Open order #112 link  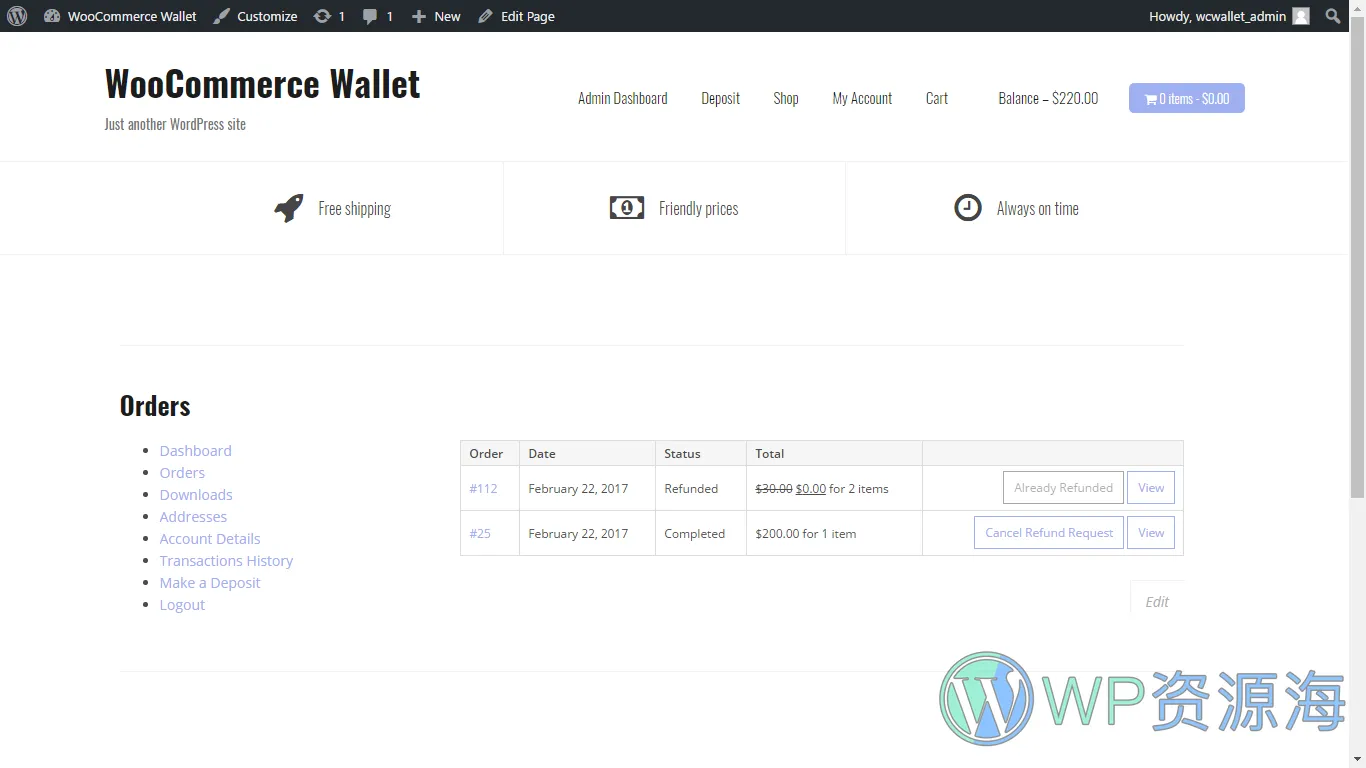483,489
